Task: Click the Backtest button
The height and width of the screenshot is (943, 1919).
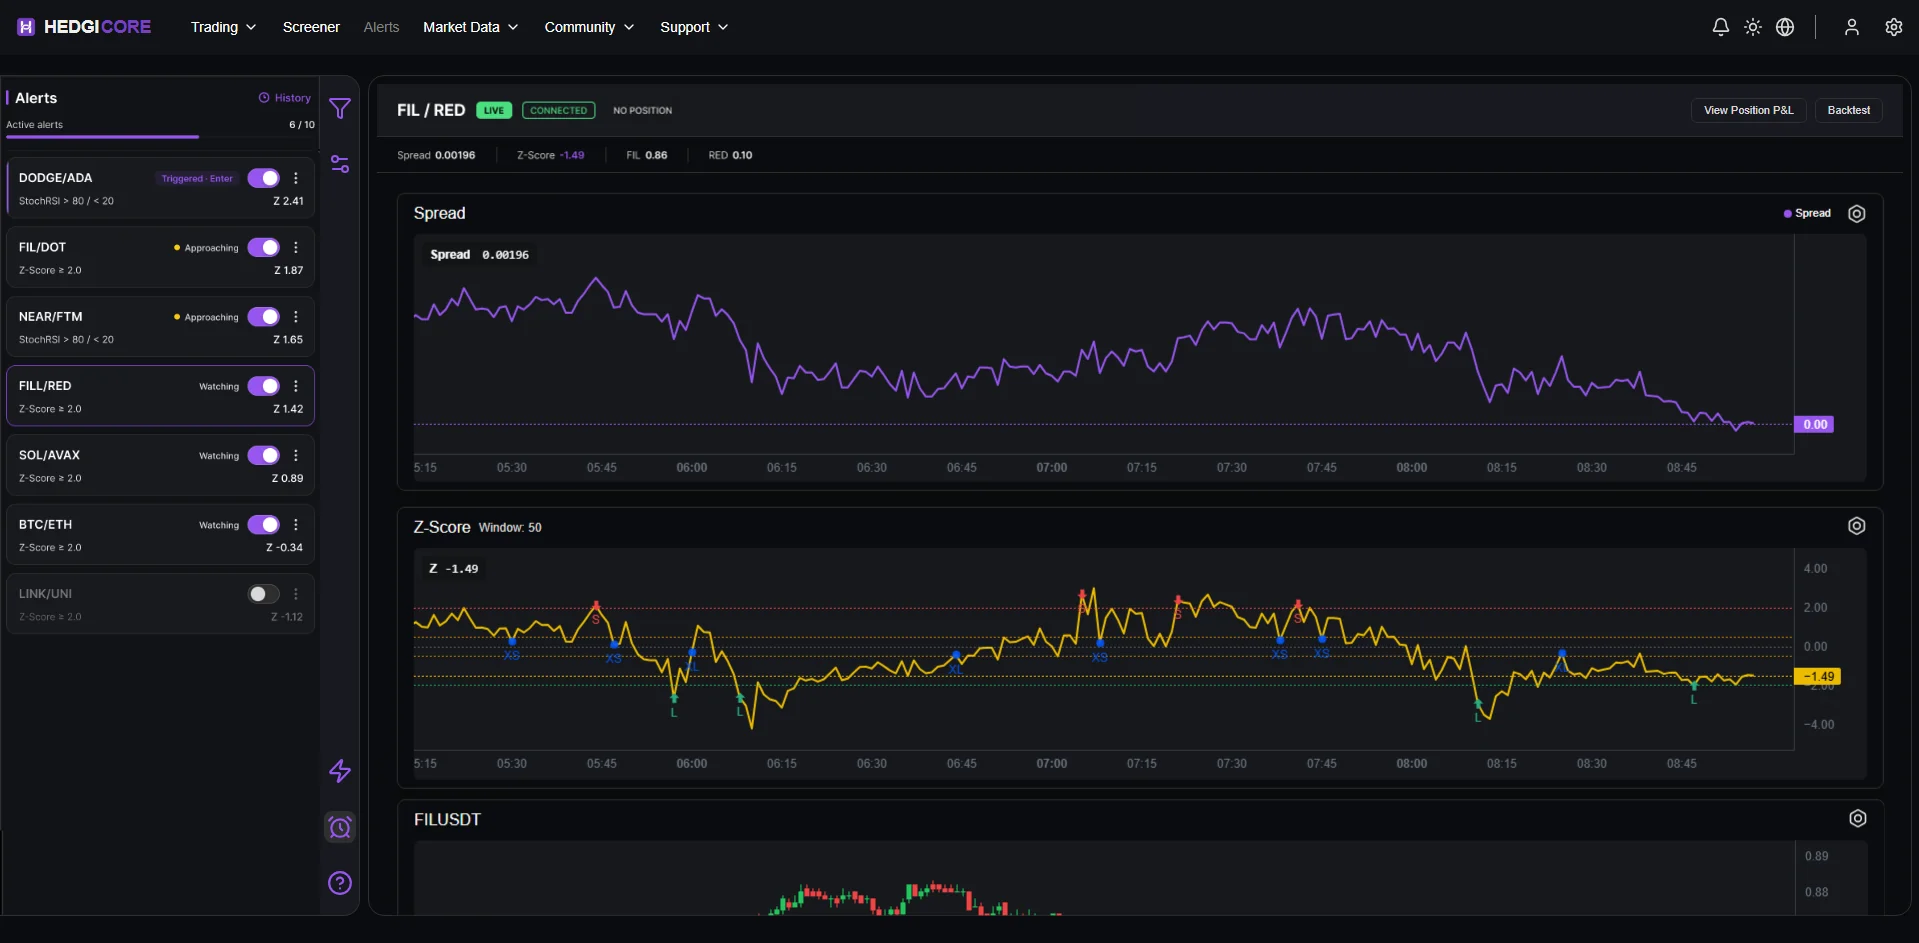Action: pyautogui.click(x=1848, y=110)
